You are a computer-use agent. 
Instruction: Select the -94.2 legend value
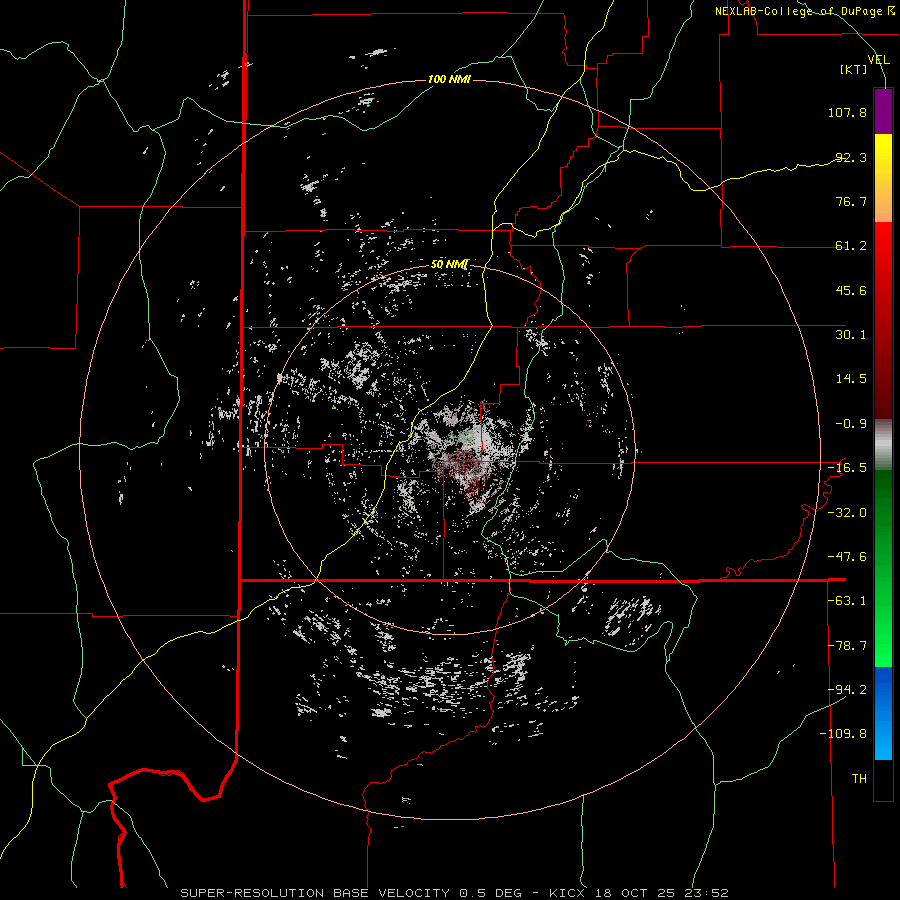click(847, 690)
